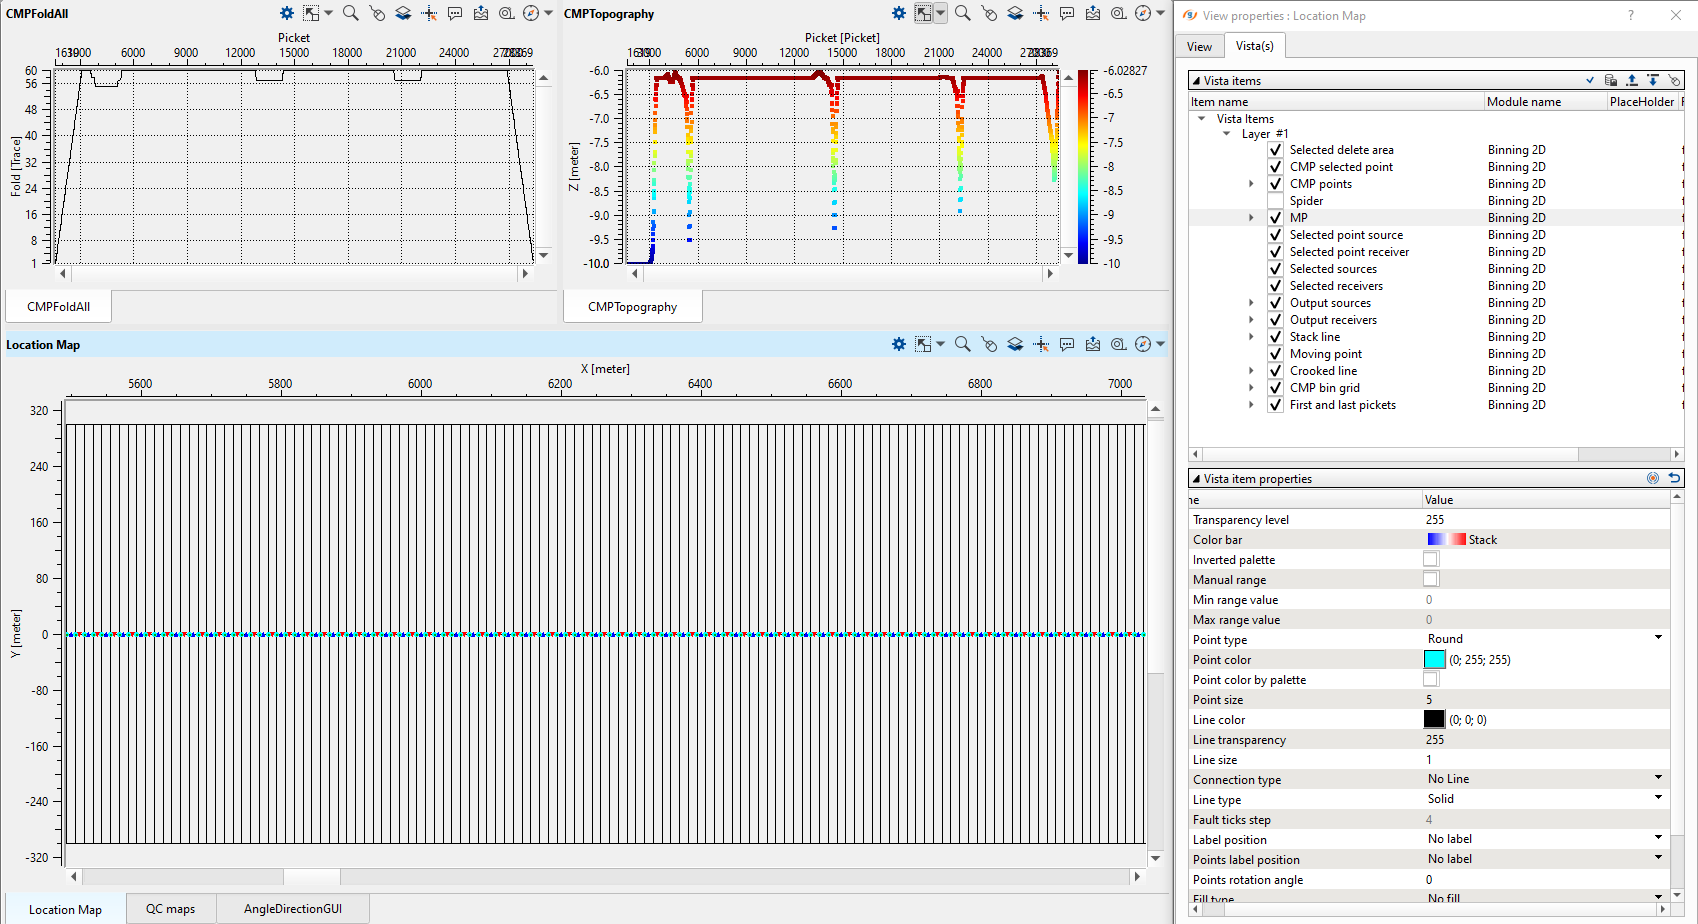Open the Connection type dropdown
Viewport: 1698px width, 924px height.
click(1658, 778)
